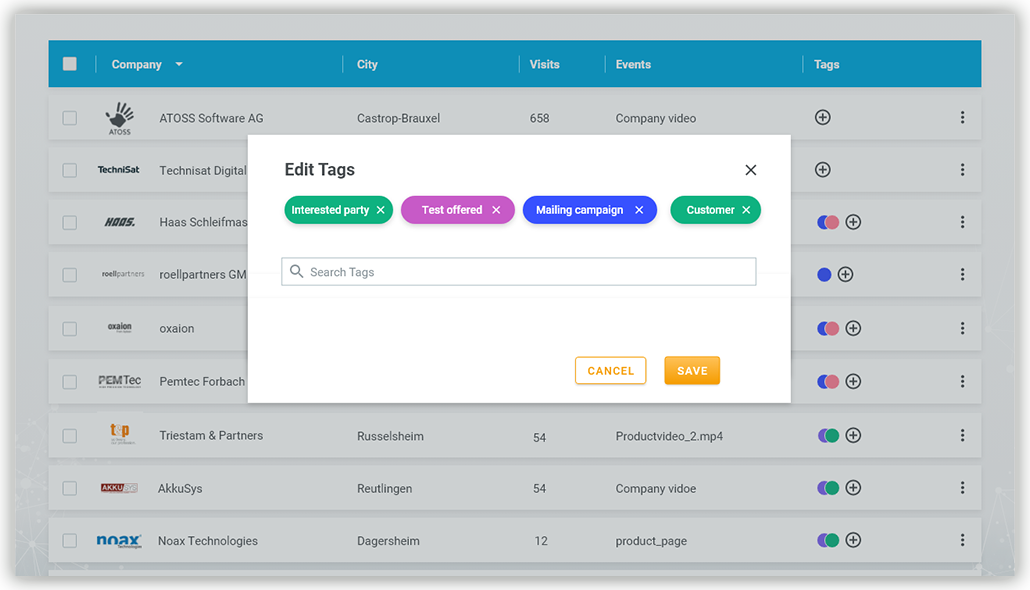Open more options for Triestam & Partners
The width and height of the screenshot is (1030, 590).
962,435
